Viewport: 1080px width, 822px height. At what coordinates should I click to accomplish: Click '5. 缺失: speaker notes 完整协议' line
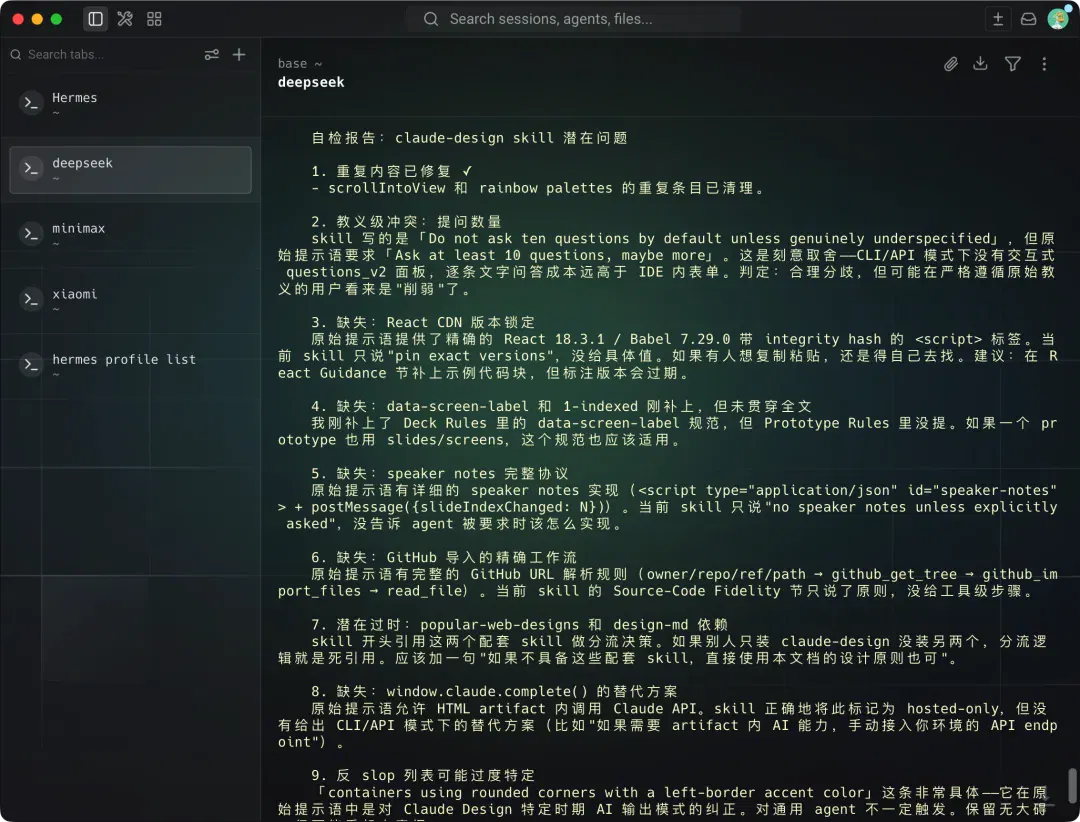click(x=439, y=474)
